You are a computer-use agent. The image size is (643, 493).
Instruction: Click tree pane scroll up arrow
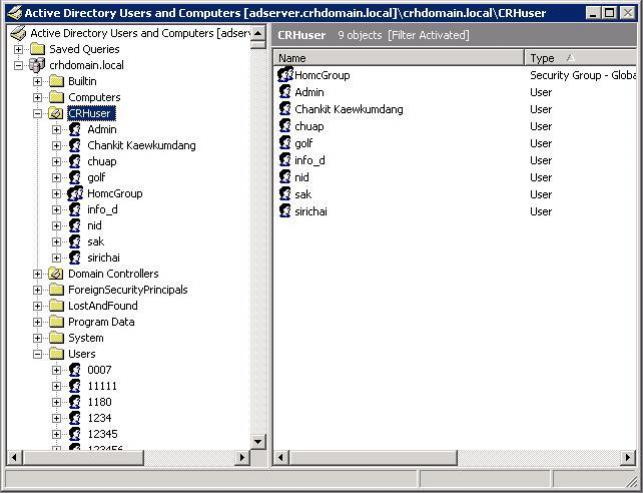coord(258,33)
